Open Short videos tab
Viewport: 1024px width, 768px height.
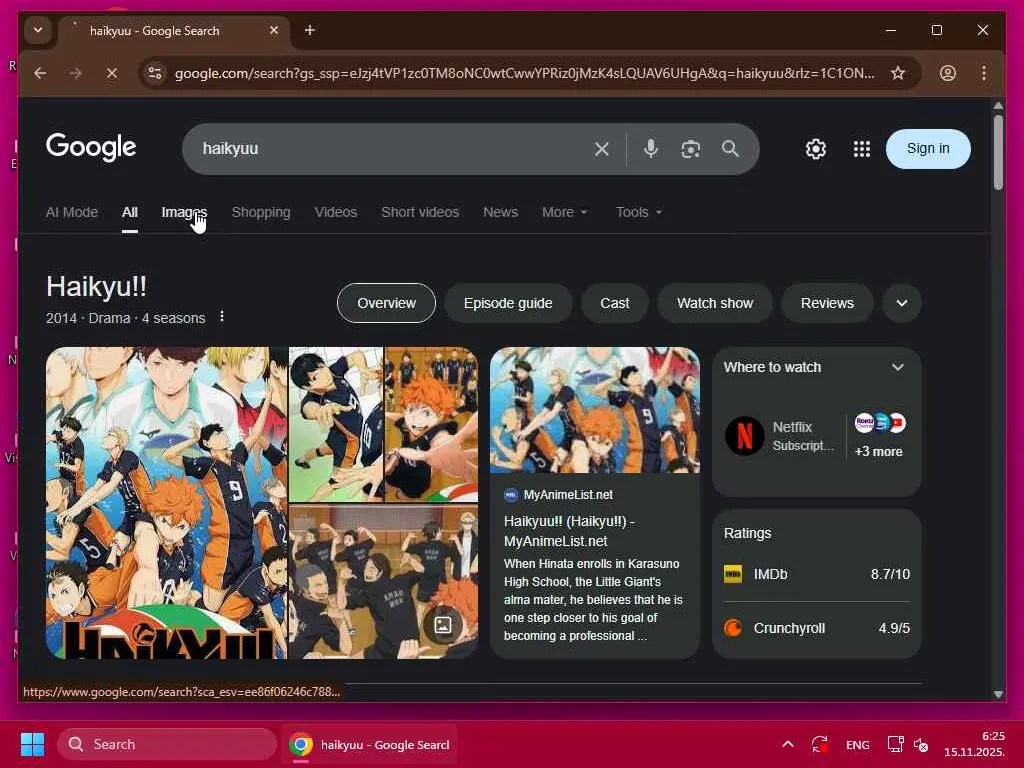tap(420, 212)
